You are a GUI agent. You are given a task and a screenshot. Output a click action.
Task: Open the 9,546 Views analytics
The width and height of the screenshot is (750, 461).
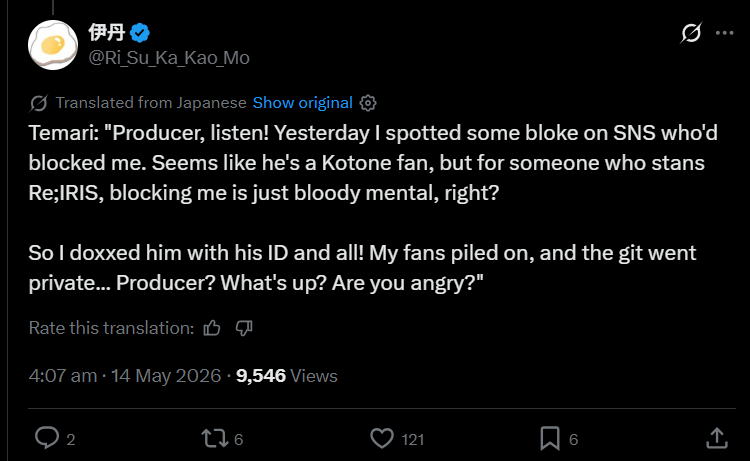point(287,376)
